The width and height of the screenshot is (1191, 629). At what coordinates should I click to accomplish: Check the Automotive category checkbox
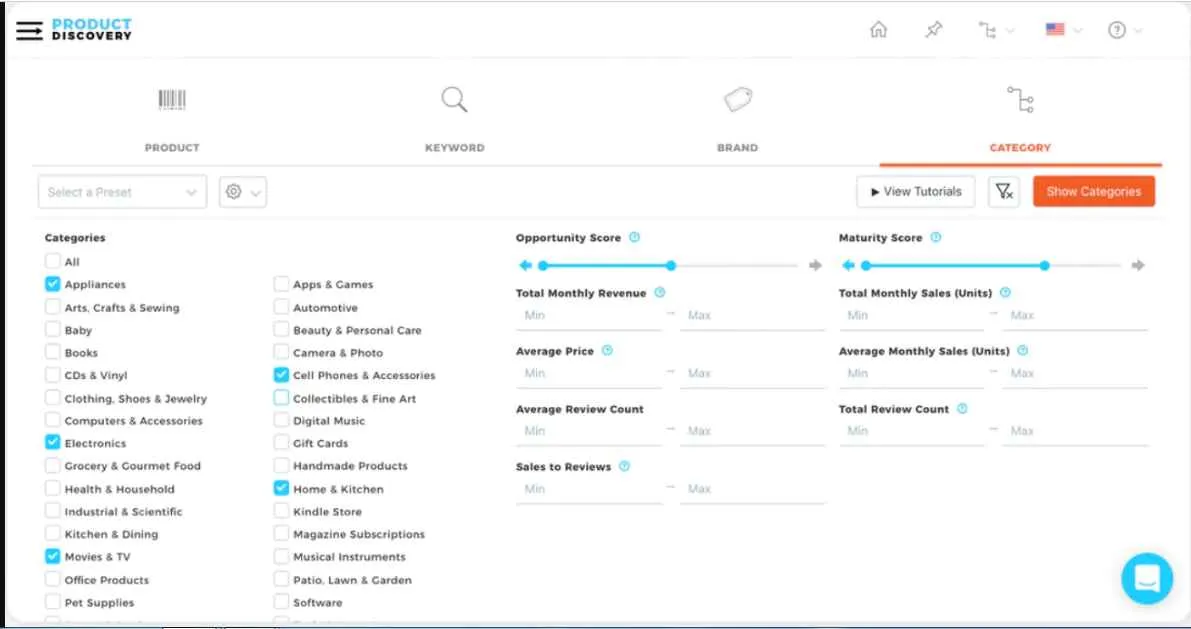pyautogui.click(x=281, y=307)
